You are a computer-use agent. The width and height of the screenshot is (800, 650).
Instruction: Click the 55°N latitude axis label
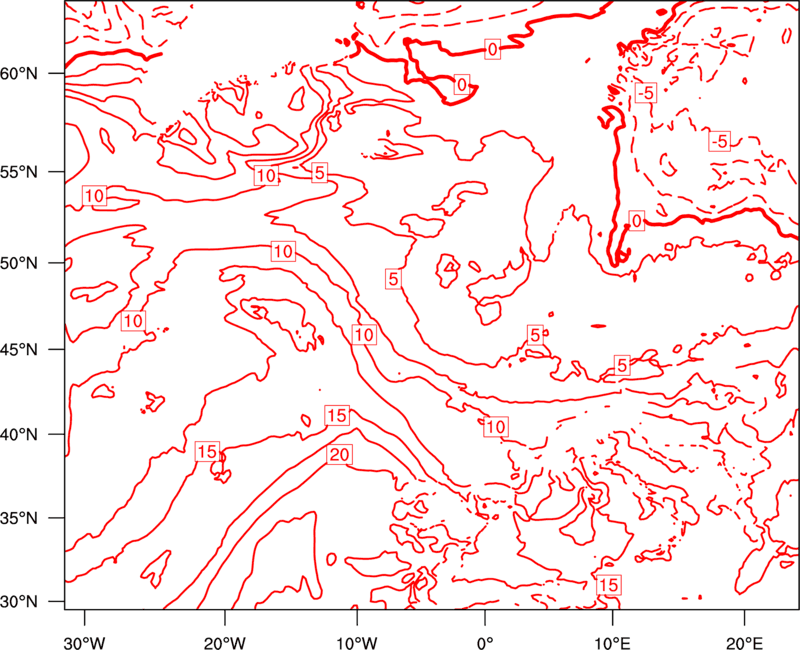tap(19, 172)
